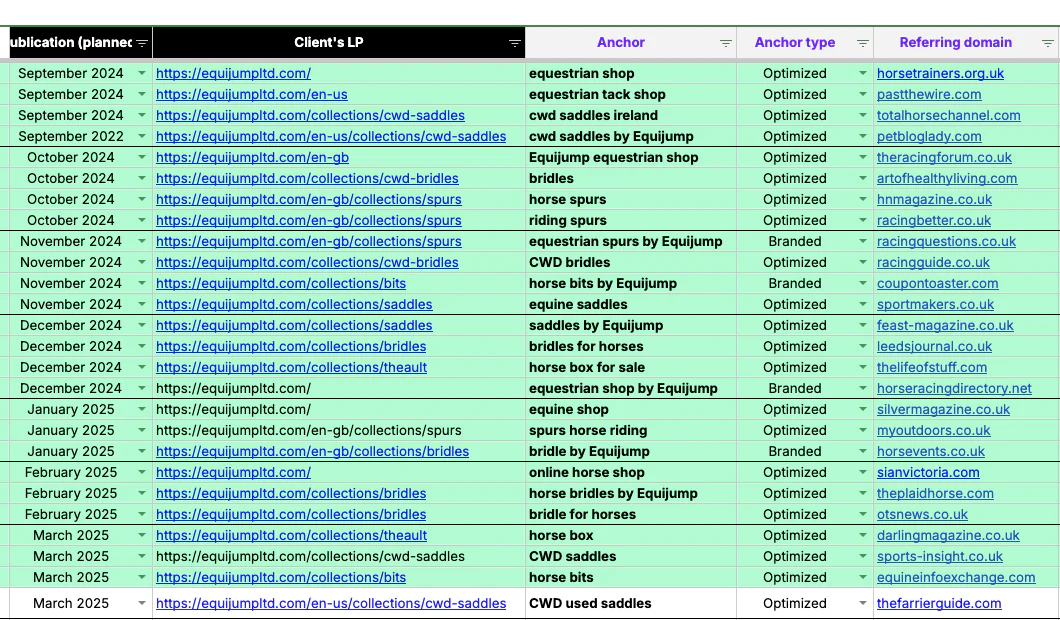Open the darlingmagazine.co.uk link

tap(948, 535)
